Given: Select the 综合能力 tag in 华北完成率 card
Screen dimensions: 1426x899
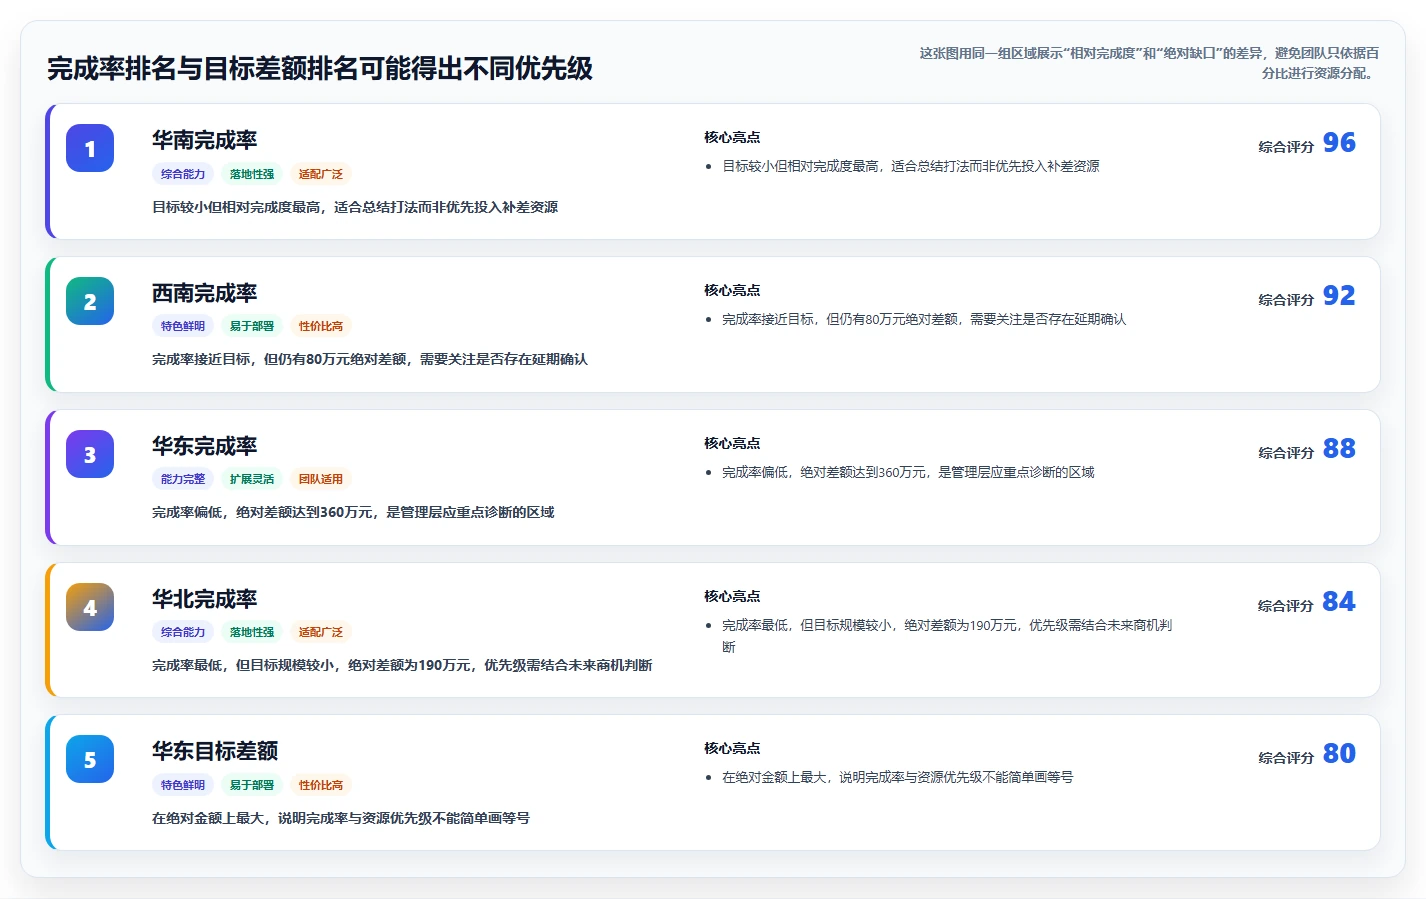Looking at the screenshot, I should tap(183, 632).
